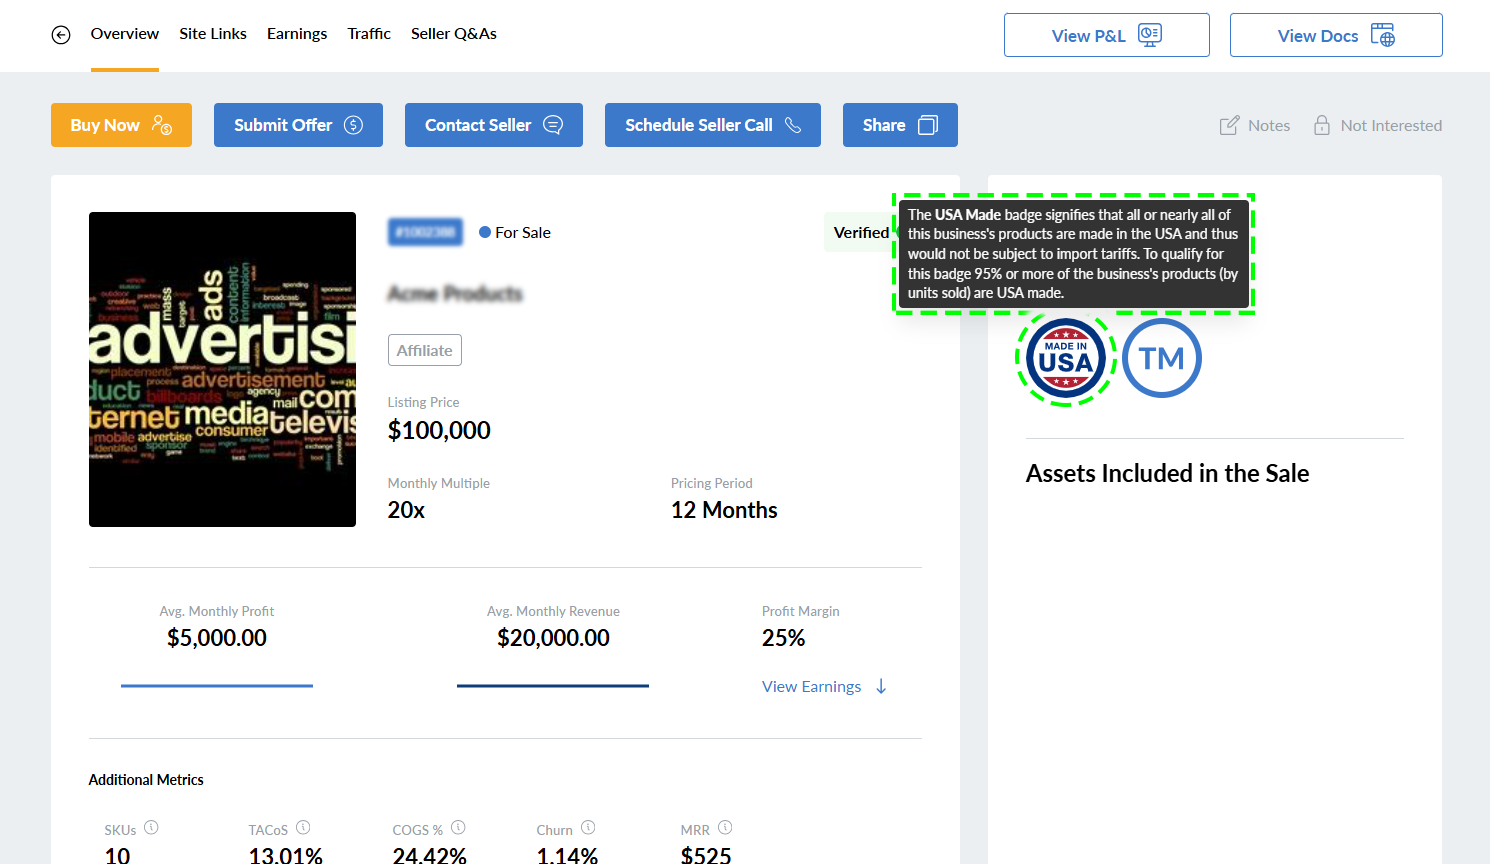Click the COGS % info icon
1490x864 pixels.
click(x=458, y=828)
